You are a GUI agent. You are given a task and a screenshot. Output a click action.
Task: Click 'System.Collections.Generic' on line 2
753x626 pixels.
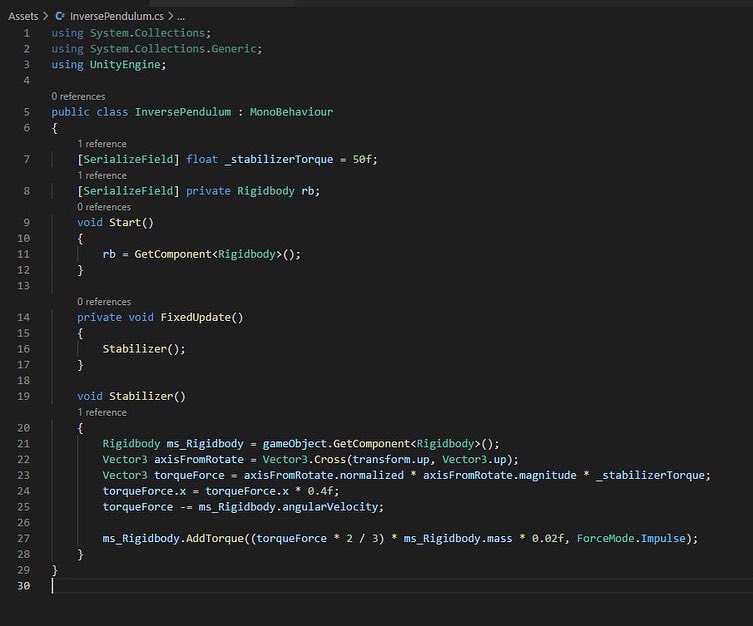(x=173, y=49)
